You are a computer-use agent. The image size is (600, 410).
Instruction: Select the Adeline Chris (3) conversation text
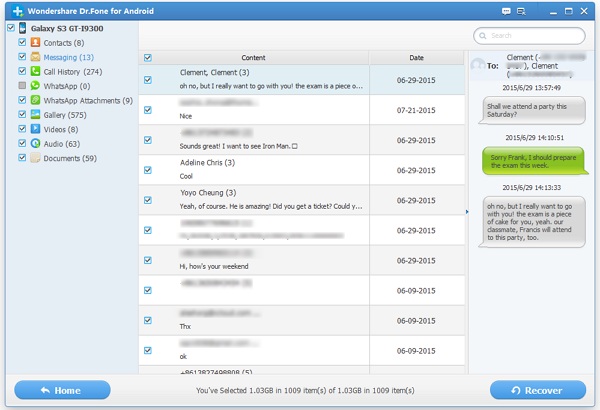click(x=207, y=163)
